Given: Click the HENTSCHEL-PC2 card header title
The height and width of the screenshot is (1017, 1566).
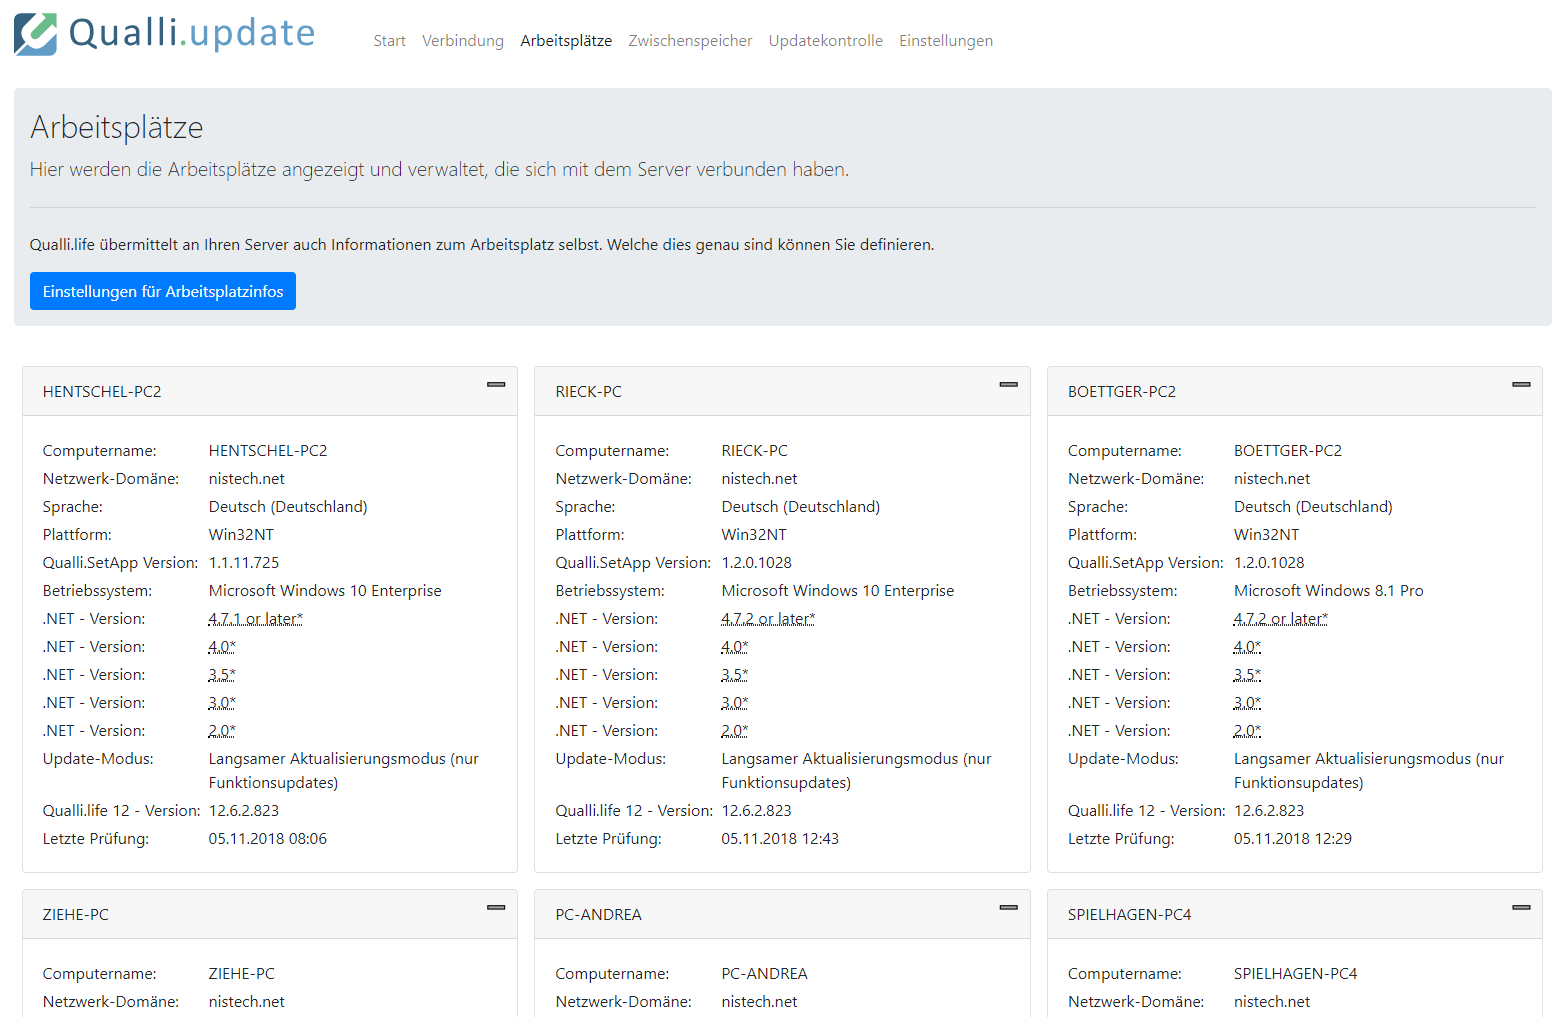Looking at the screenshot, I should point(102,392).
